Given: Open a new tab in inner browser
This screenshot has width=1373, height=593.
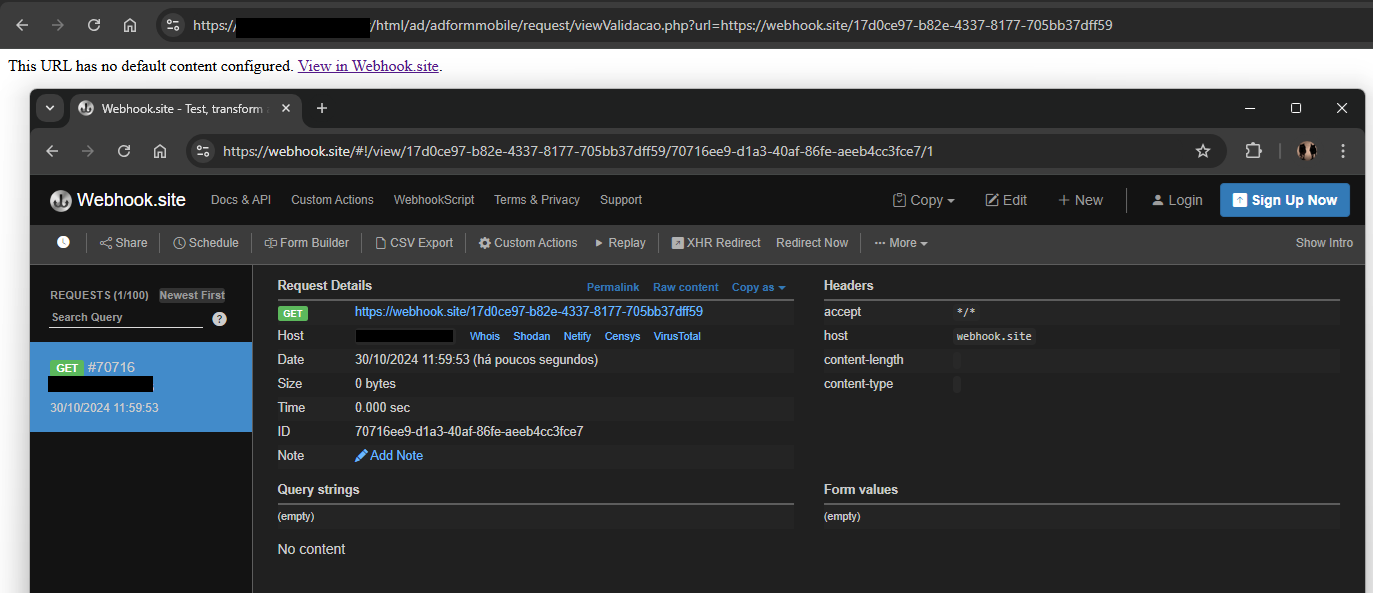Looking at the screenshot, I should click(321, 108).
